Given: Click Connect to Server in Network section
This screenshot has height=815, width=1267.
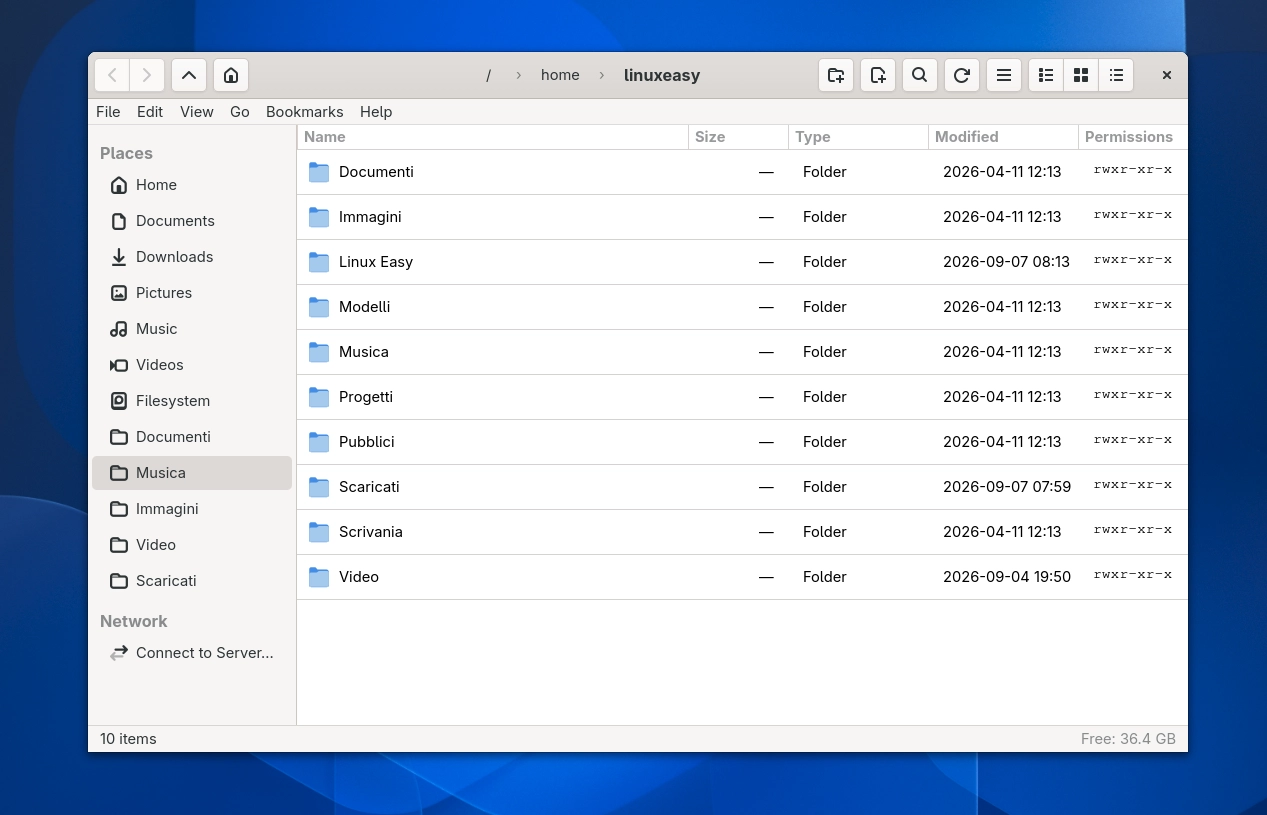Looking at the screenshot, I should (192, 653).
